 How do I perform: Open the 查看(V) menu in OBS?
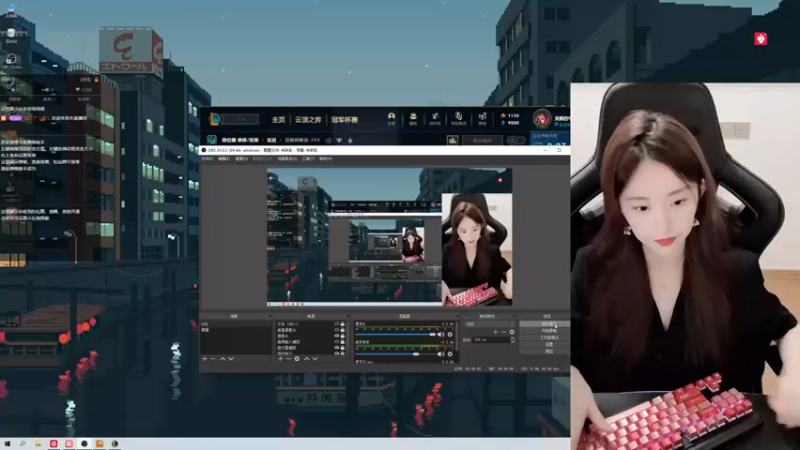(x=241, y=159)
